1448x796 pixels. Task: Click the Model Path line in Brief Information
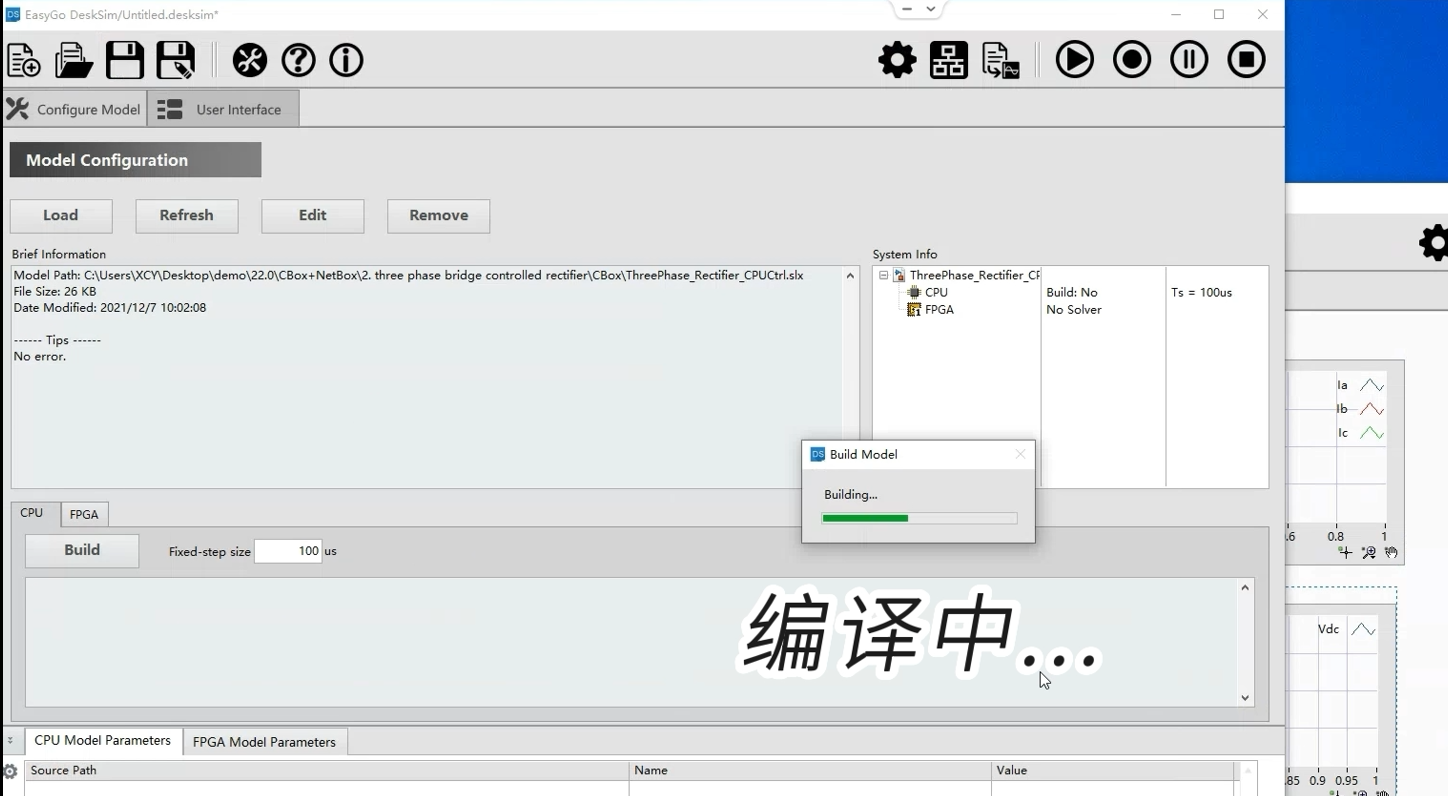pyautogui.click(x=408, y=275)
